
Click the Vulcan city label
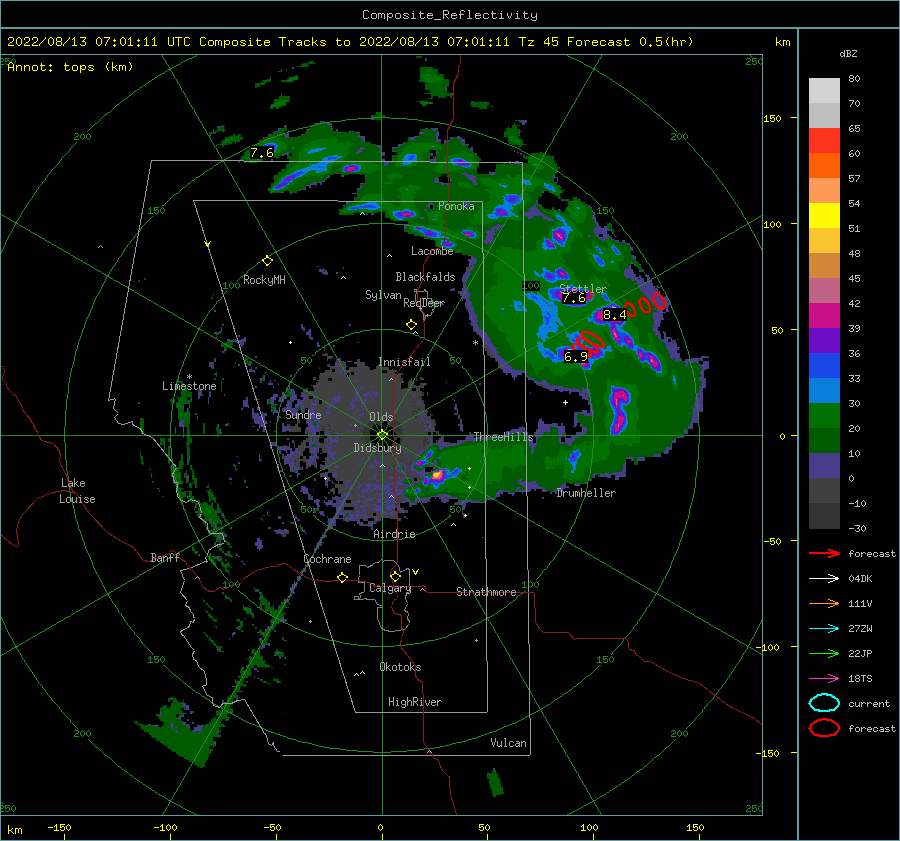pyautogui.click(x=508, y=743)
